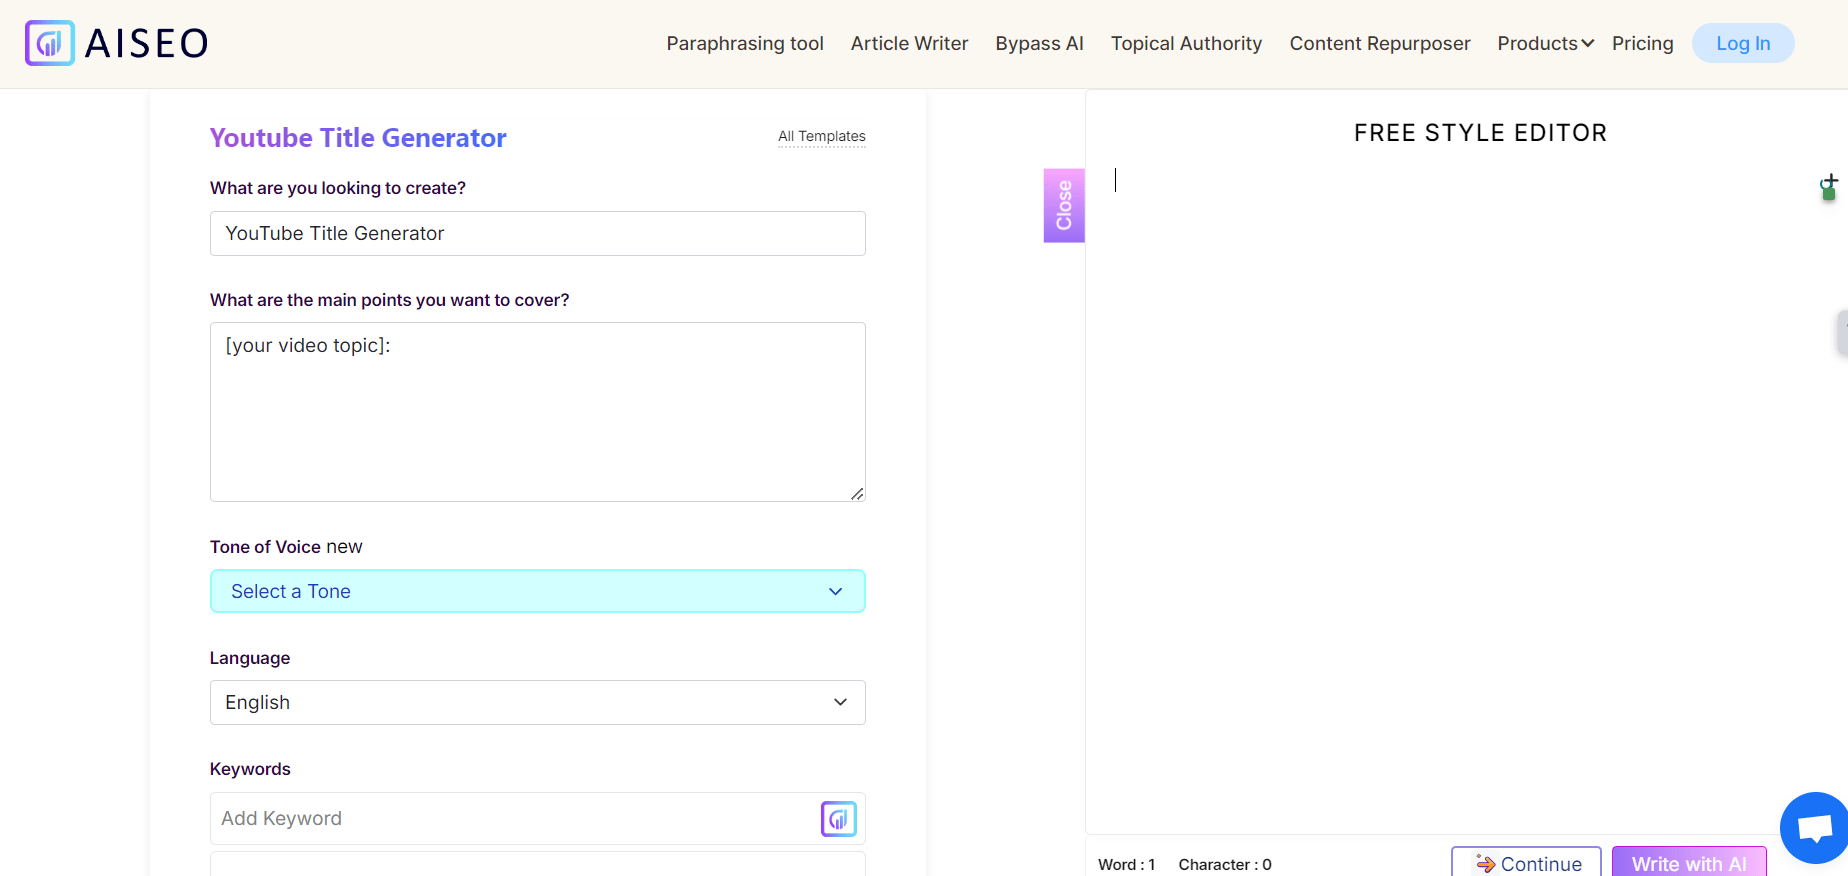This screenshot has height=876, width=1848.
Task: Go to Article Writer
Action: pos(909,43)
